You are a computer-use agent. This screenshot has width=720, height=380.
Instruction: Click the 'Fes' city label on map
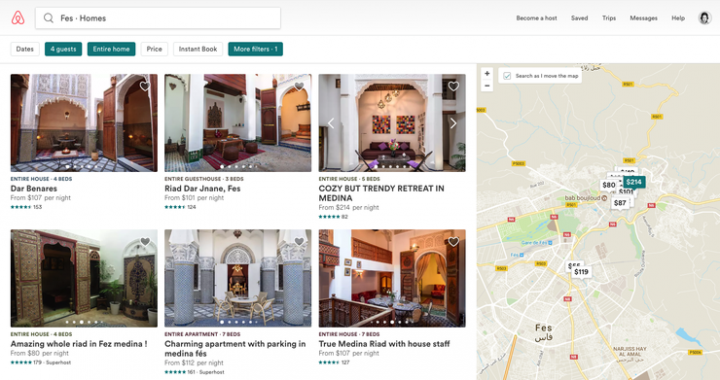(544, 328)
